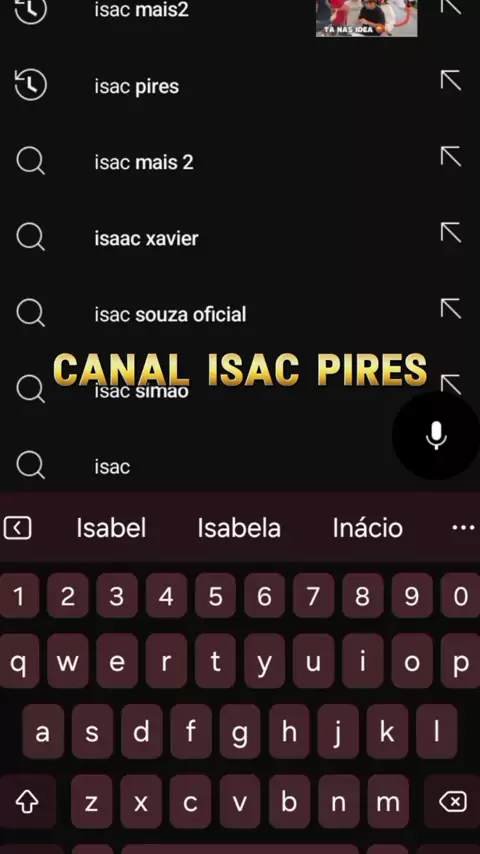Toggle the keyboard shift key
The width and height of the screenshot is (480, 854).
(x=27, y=802)
